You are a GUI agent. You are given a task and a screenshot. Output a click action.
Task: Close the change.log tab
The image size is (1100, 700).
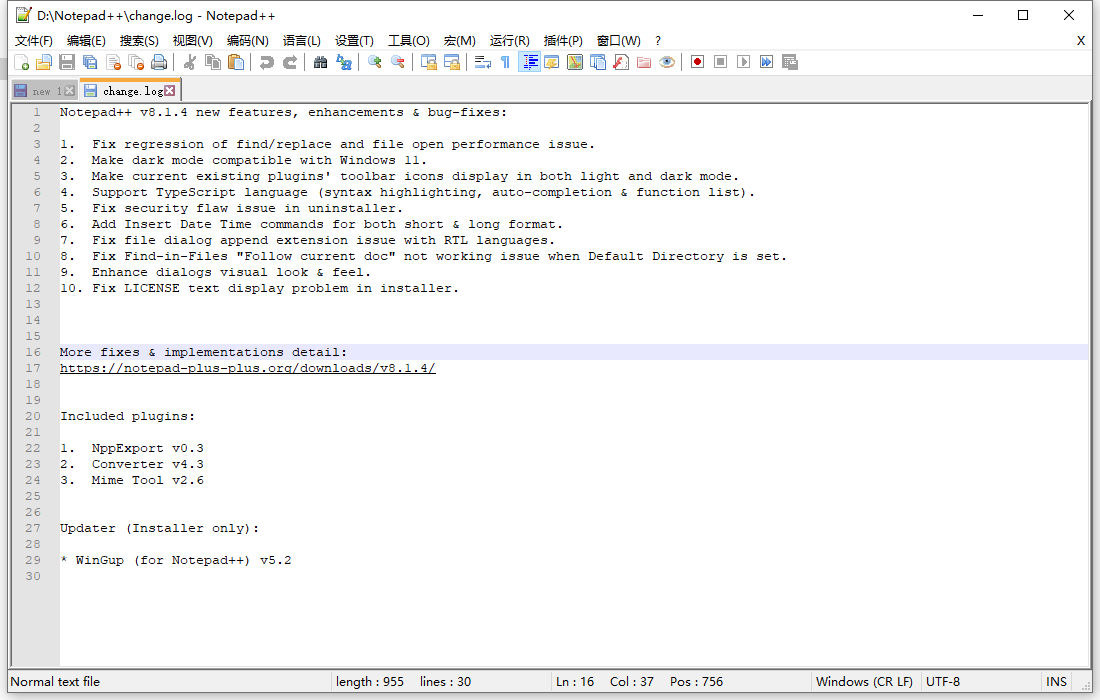tap(170, 91)
